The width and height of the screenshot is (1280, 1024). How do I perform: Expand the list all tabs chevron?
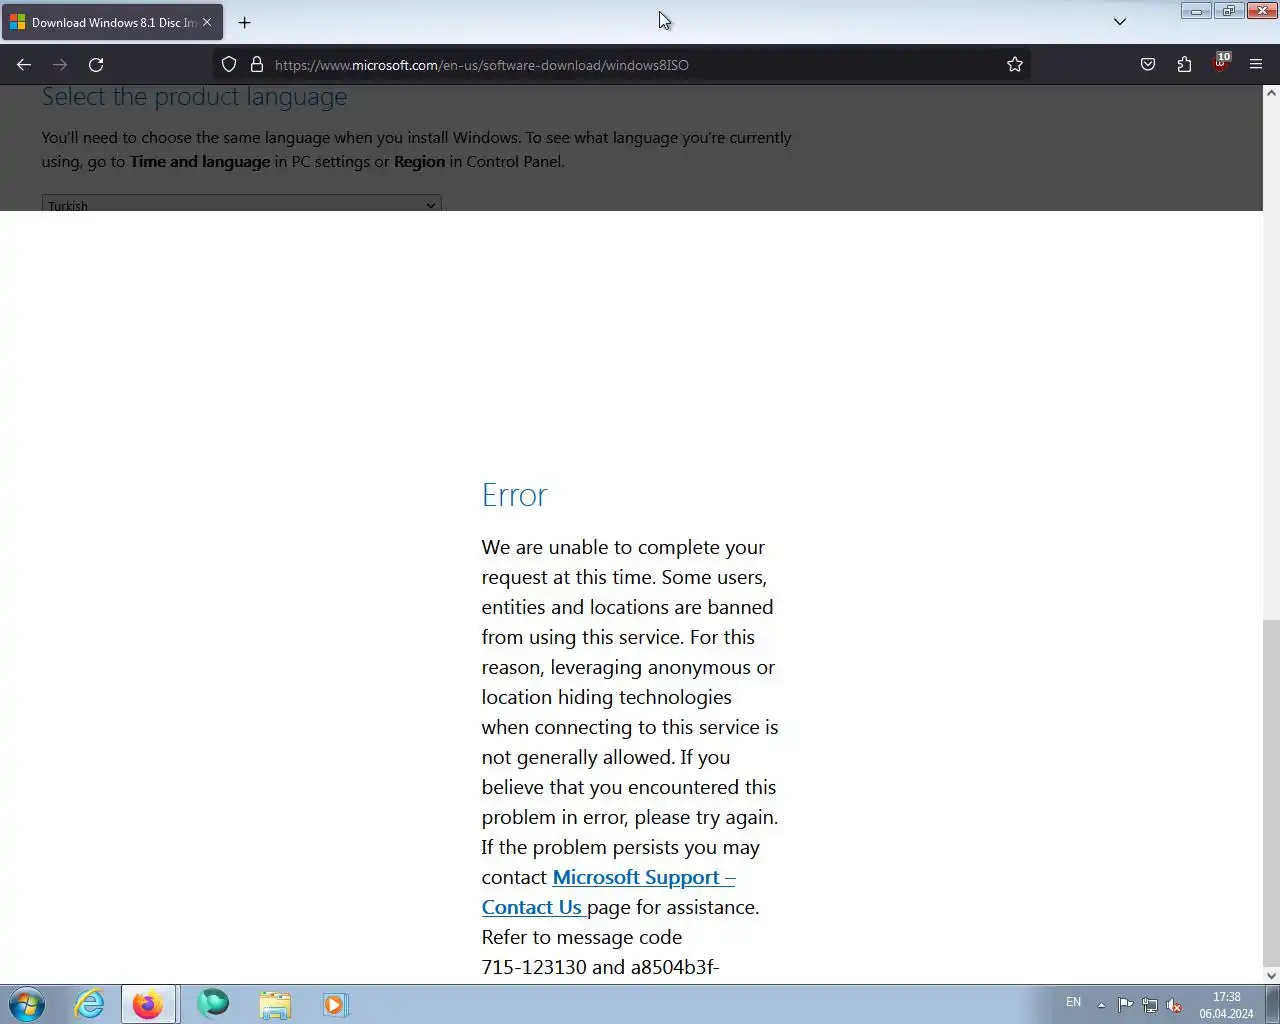1120,22
